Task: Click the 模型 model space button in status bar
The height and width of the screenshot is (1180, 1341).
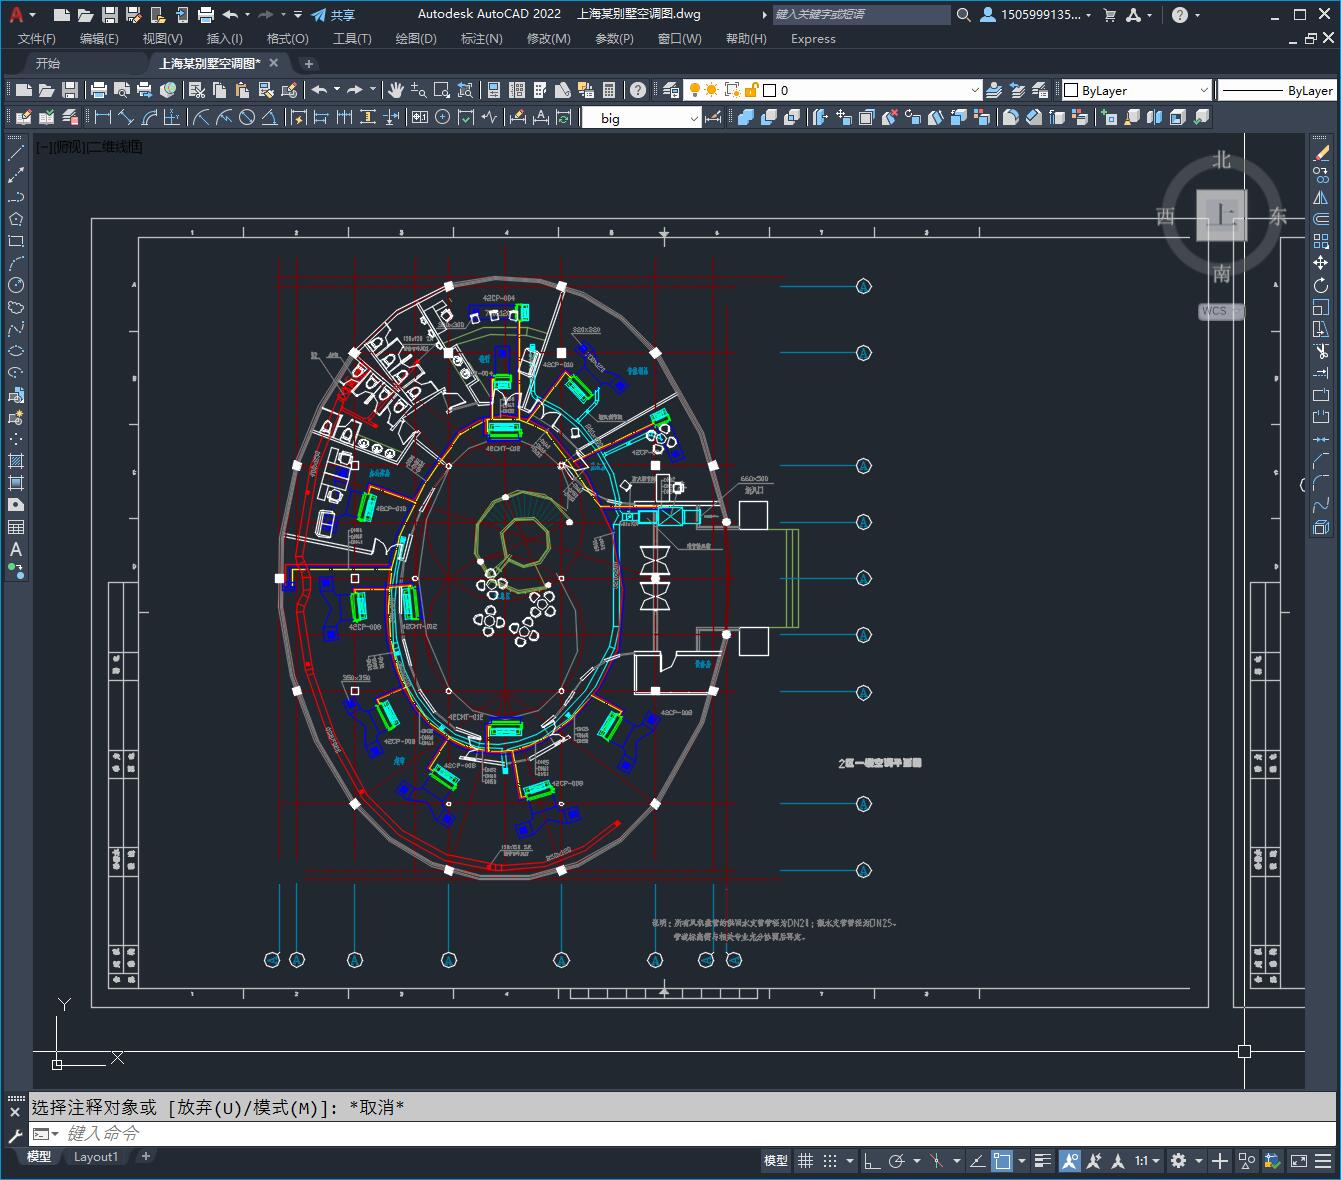Action: 776,1161
